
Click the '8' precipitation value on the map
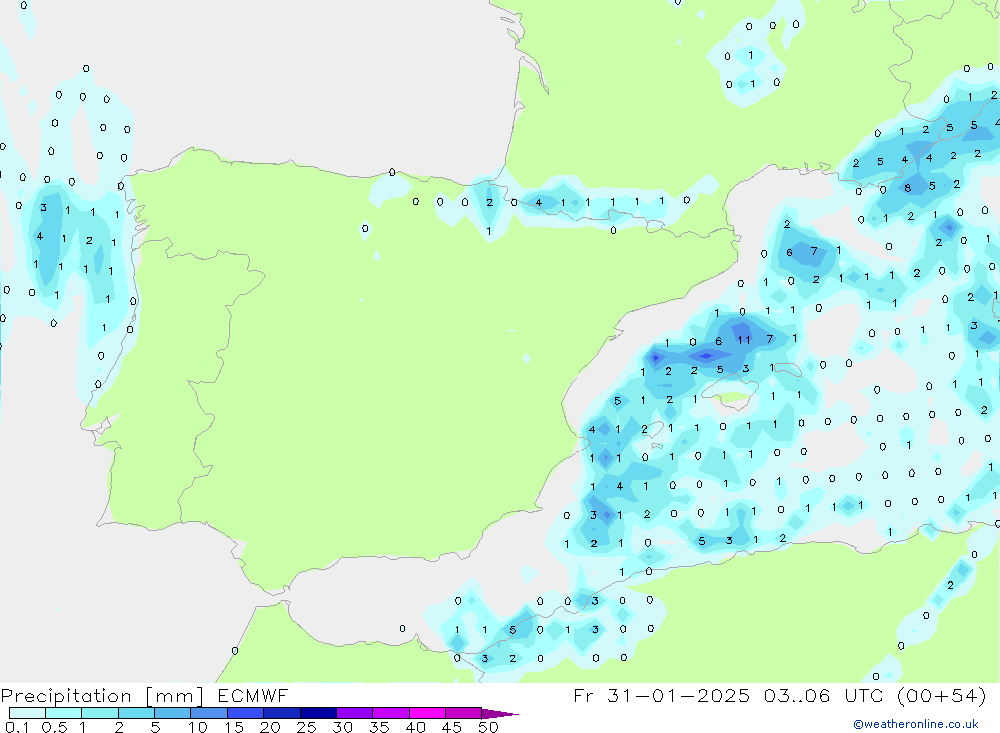(908, 188)
